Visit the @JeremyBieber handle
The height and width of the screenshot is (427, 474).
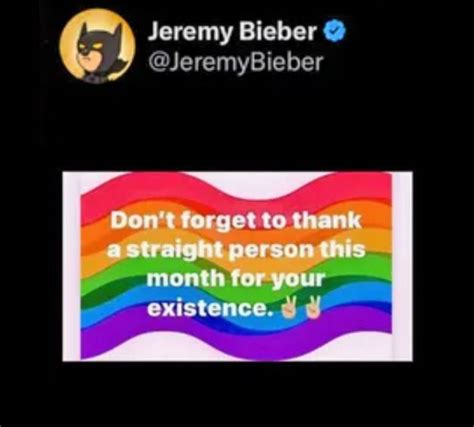click(236, 62)
